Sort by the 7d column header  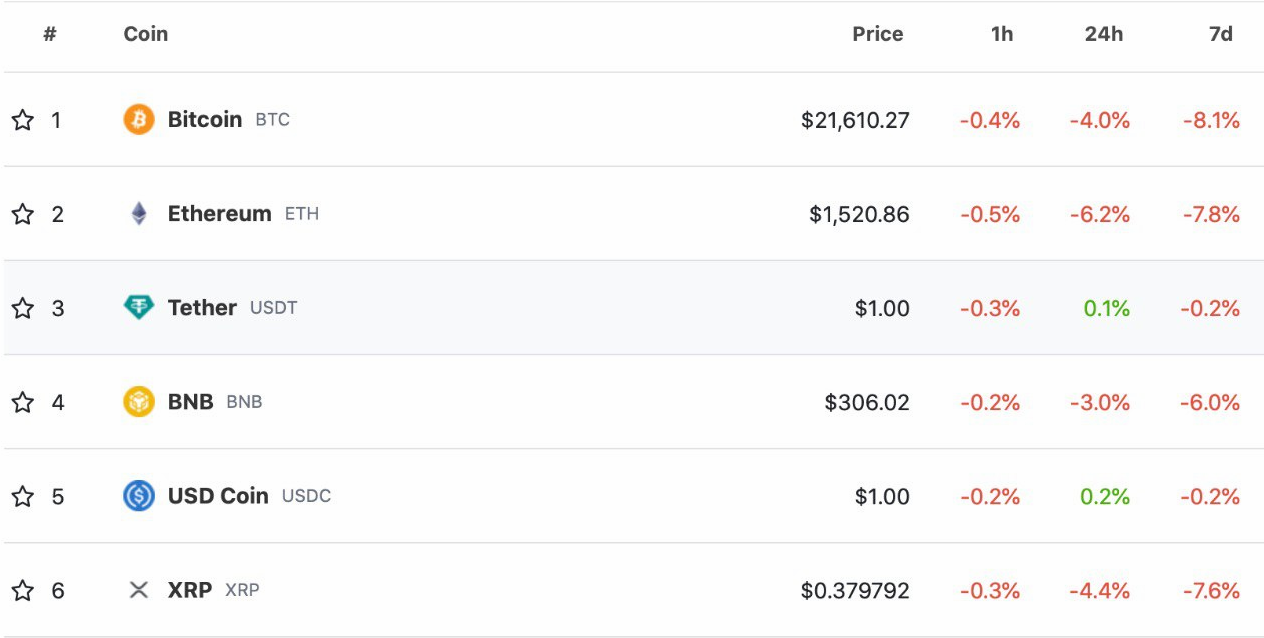[1220, 34]
